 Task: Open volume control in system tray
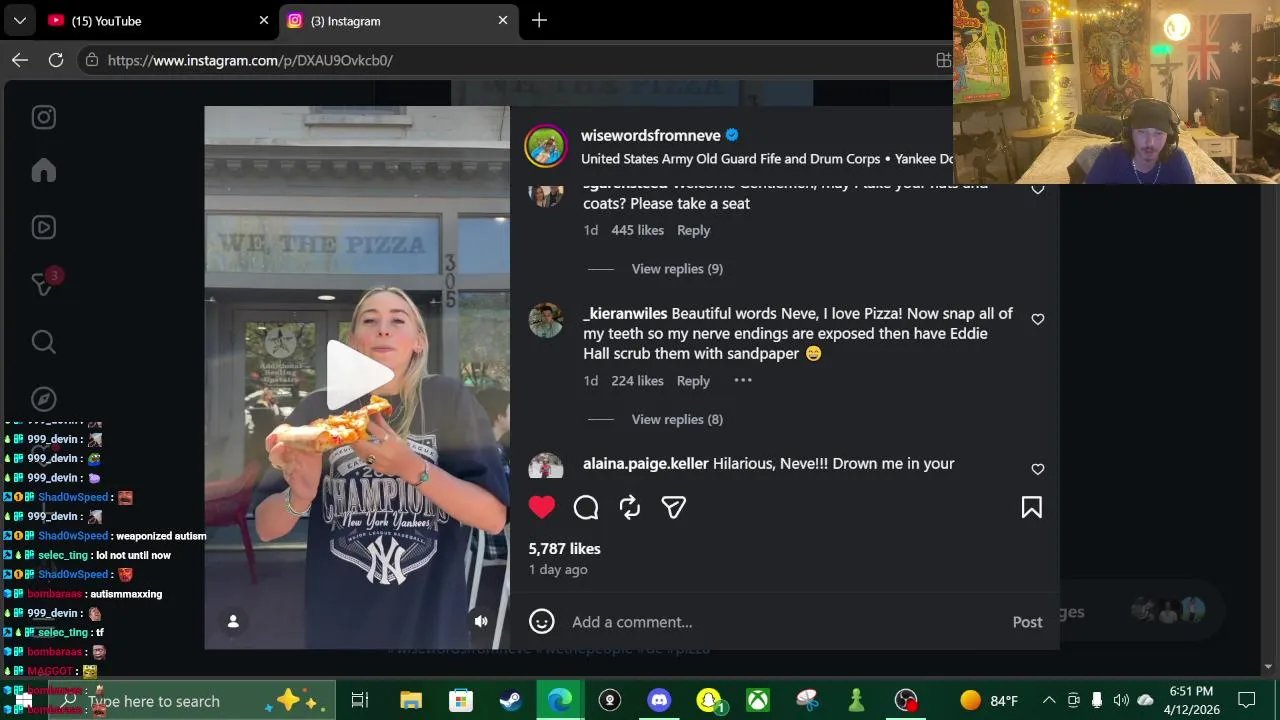(x=1121, y=701)
